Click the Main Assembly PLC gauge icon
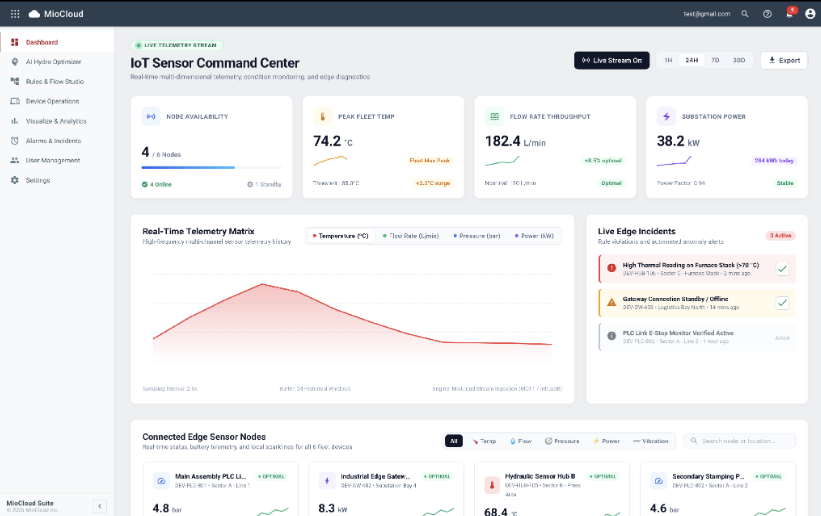The width and height of the screenshot is (821, 516). tap(161, 480)
